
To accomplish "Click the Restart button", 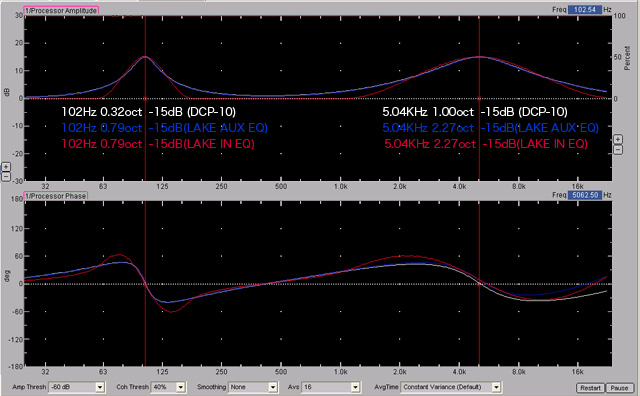I will (x=590, y=388).
